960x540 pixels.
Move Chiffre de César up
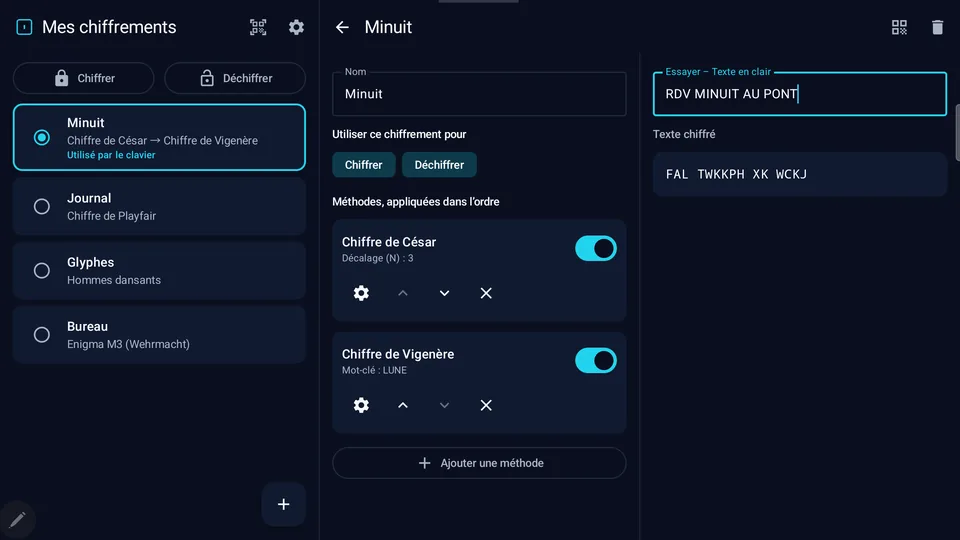click(403, 293)
